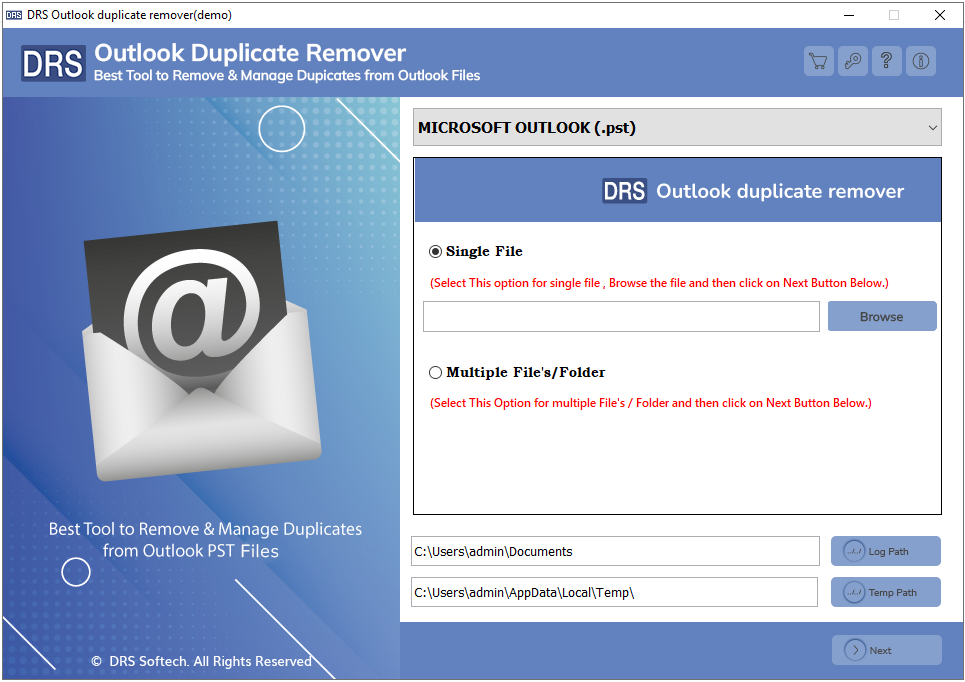Screen dimensions: 965x682
Task: Click the envelope with @ symbol image
Action: click(202, 351)
